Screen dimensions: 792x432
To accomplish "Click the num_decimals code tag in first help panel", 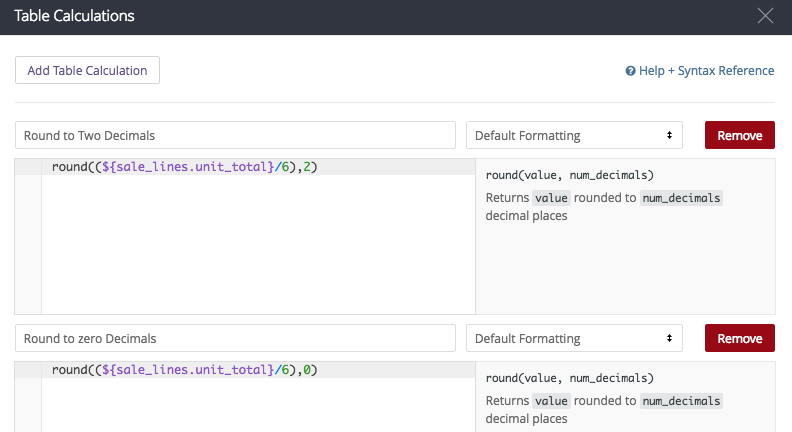I will tap(681, 198).
